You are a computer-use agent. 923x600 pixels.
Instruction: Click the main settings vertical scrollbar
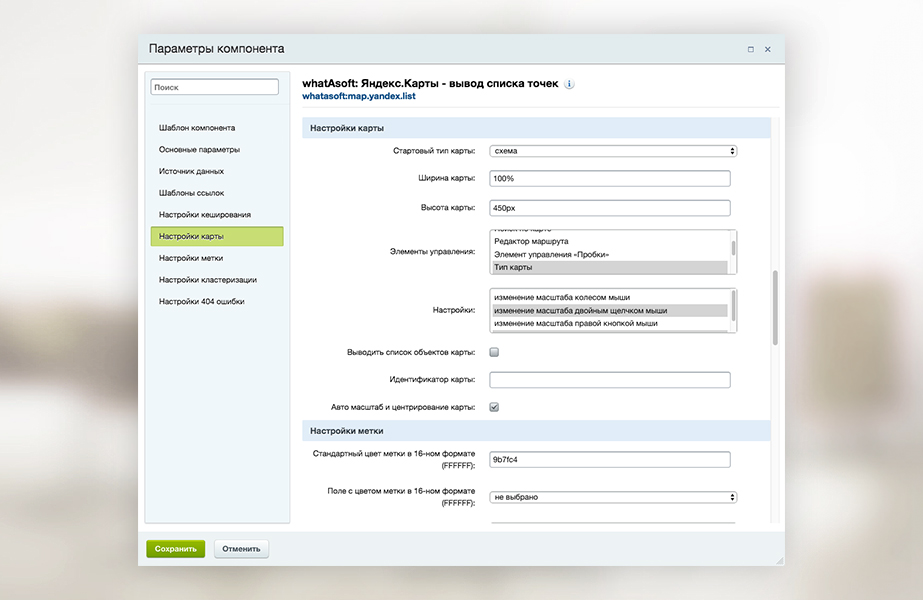[775, 309]
